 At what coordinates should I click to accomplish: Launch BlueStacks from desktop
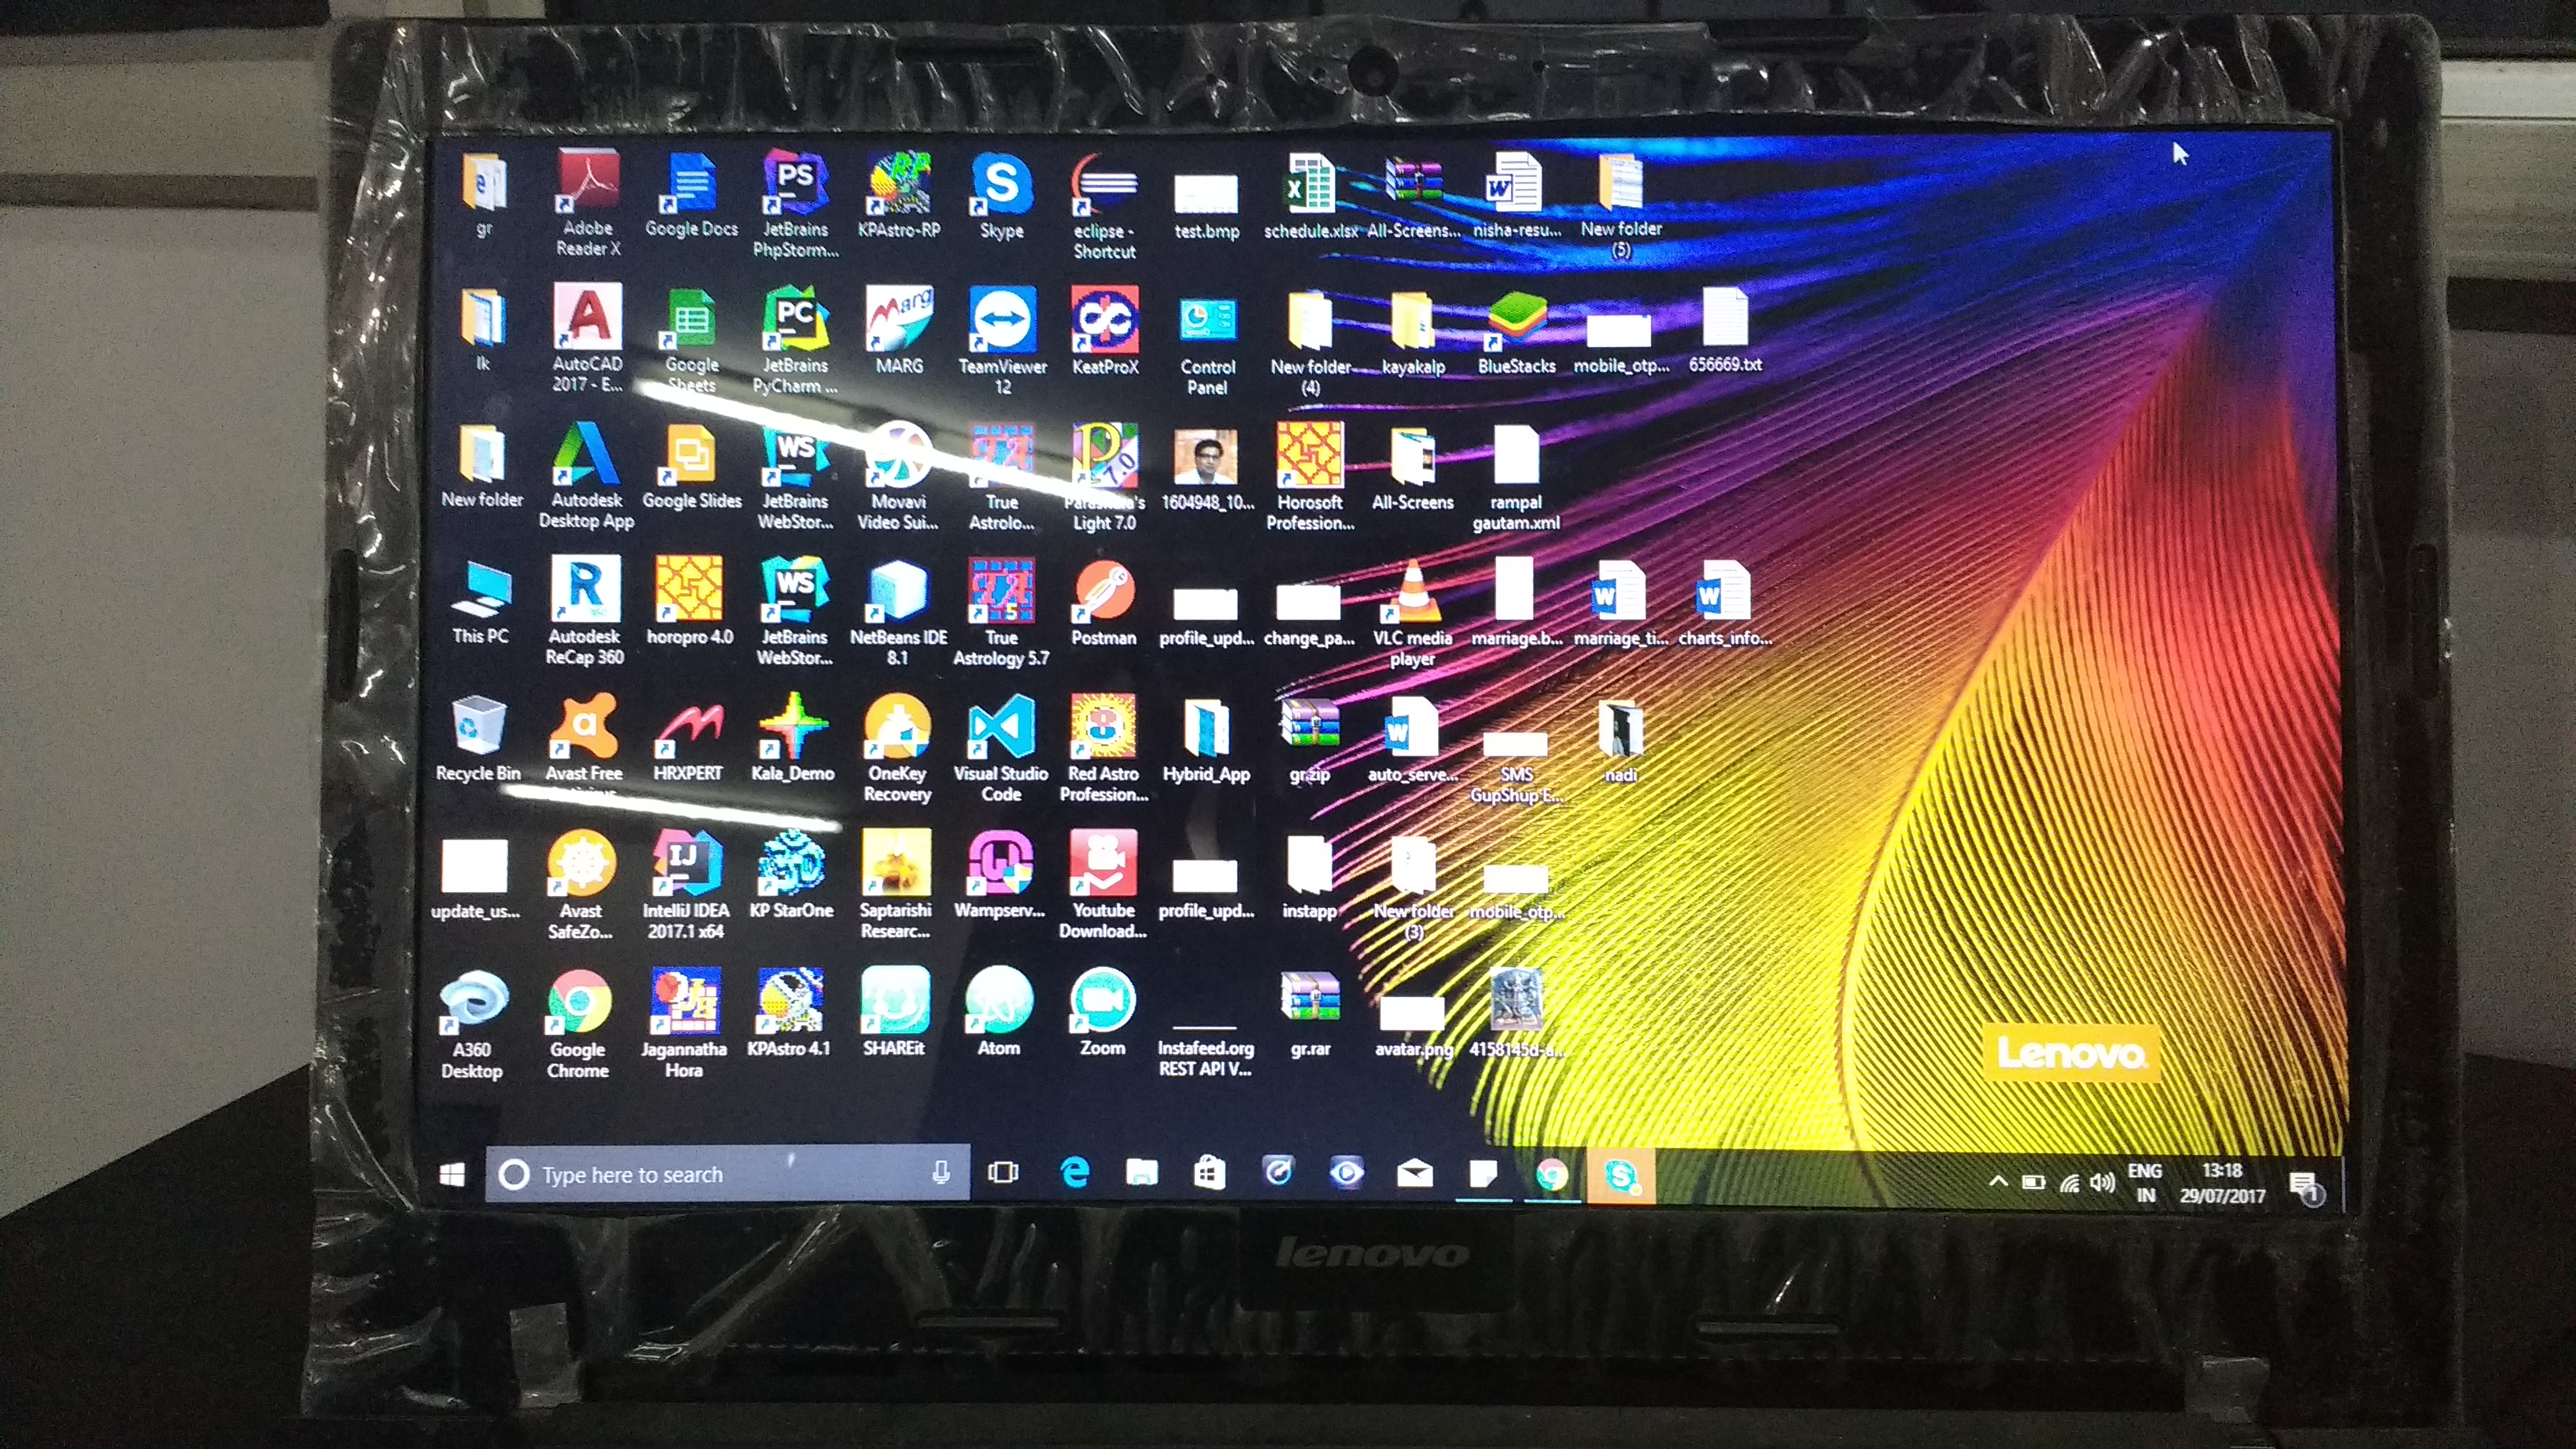click(x=1516, y=333)
